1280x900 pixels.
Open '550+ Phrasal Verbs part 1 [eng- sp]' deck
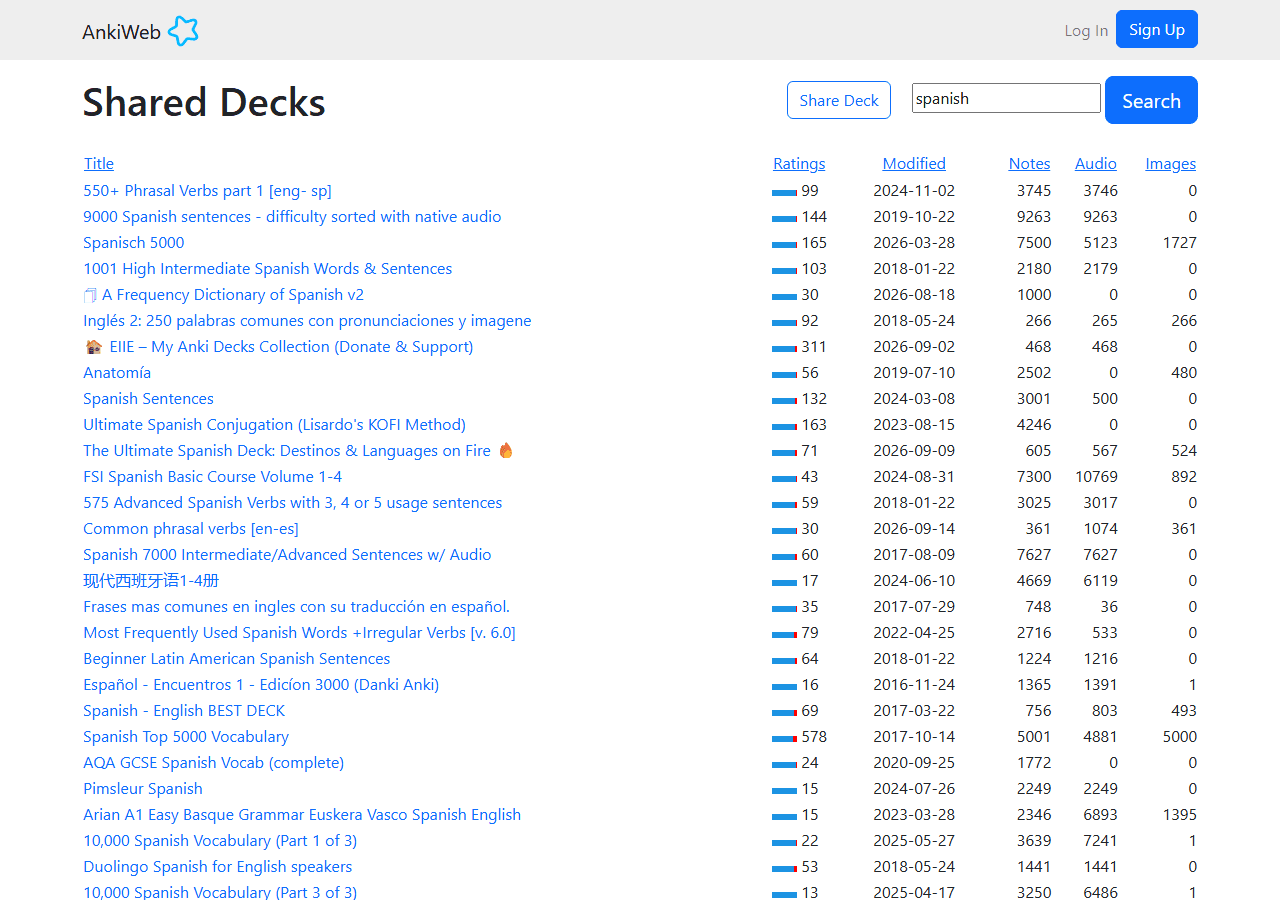(x=207, y=190)
